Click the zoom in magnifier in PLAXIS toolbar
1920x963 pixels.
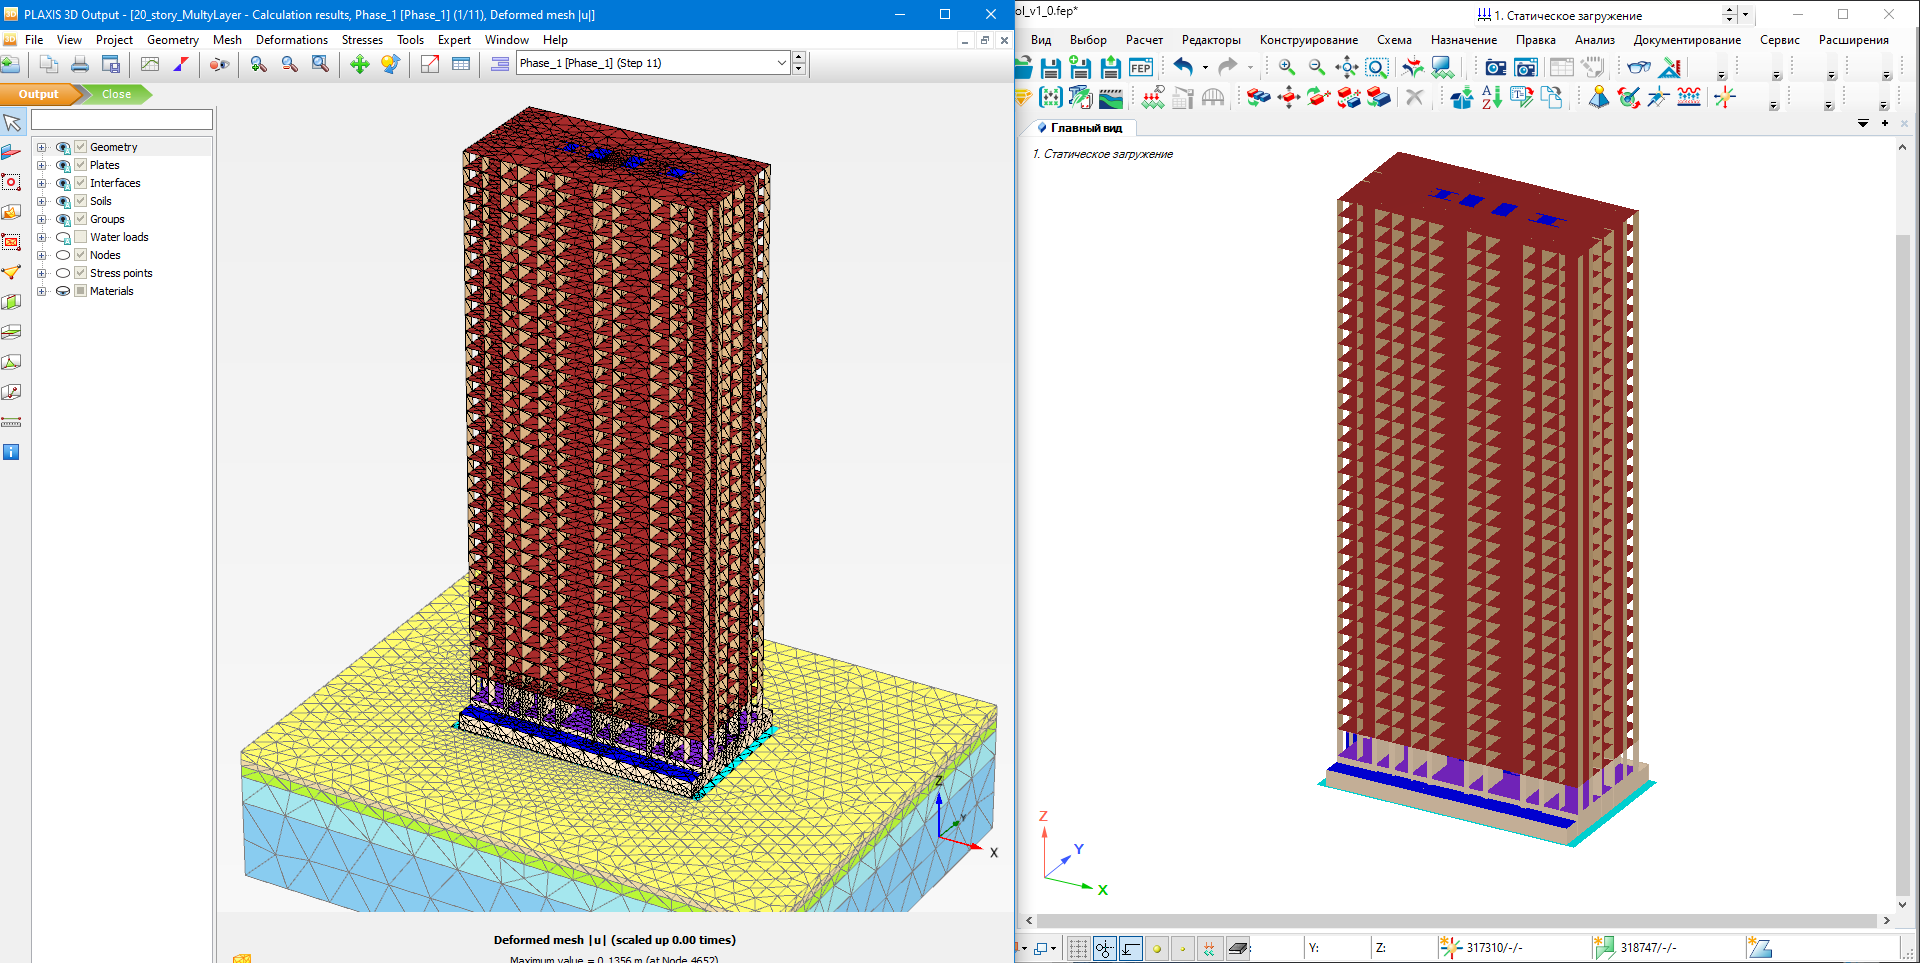[x=259, y=64]
